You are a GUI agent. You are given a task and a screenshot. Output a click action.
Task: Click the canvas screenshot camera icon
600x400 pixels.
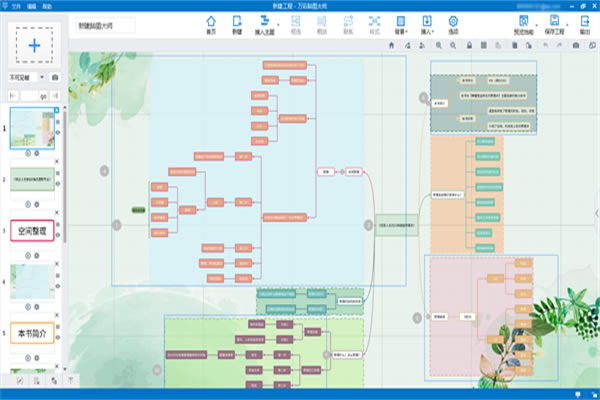[x=576, y=45]
